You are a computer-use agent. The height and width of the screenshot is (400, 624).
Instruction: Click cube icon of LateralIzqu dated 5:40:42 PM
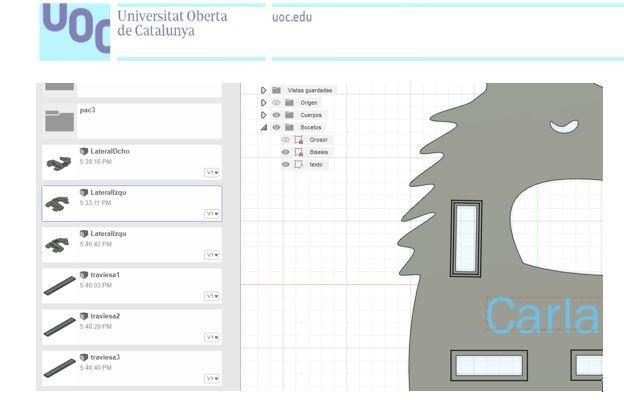[84, 234]
